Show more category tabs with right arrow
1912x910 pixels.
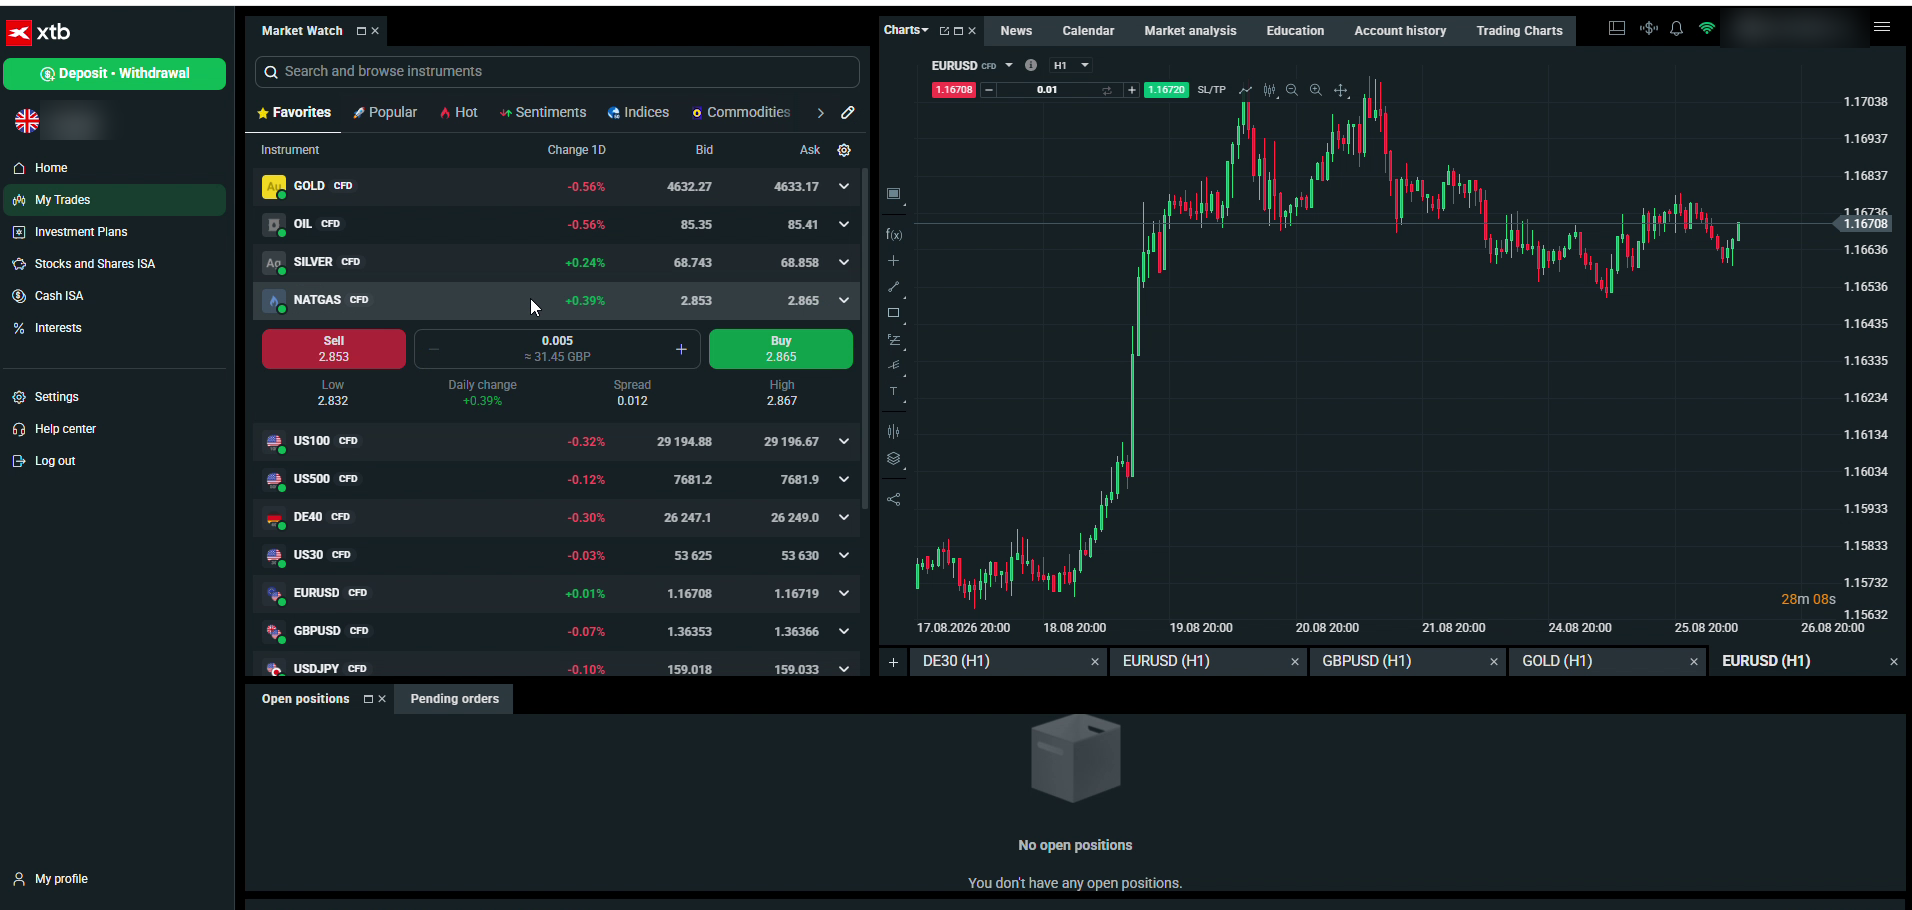[x=820, y=113]
